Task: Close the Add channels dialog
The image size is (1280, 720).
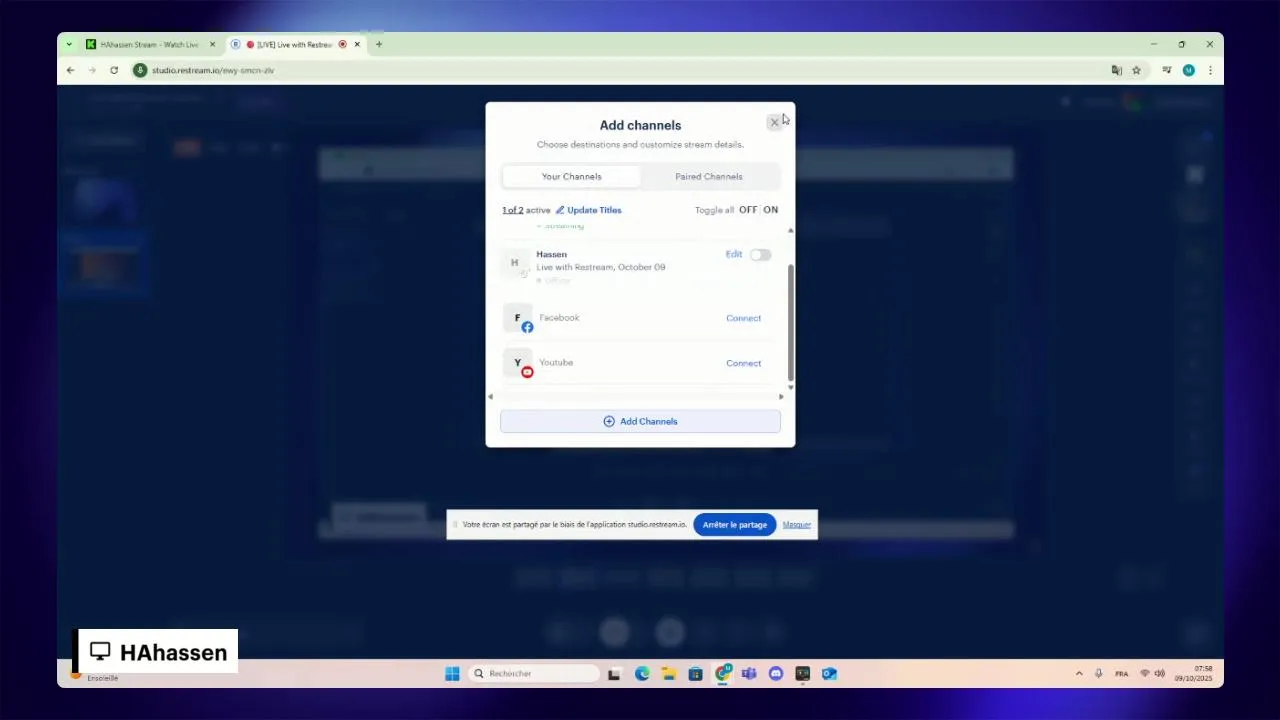Action: coord(774,122)
